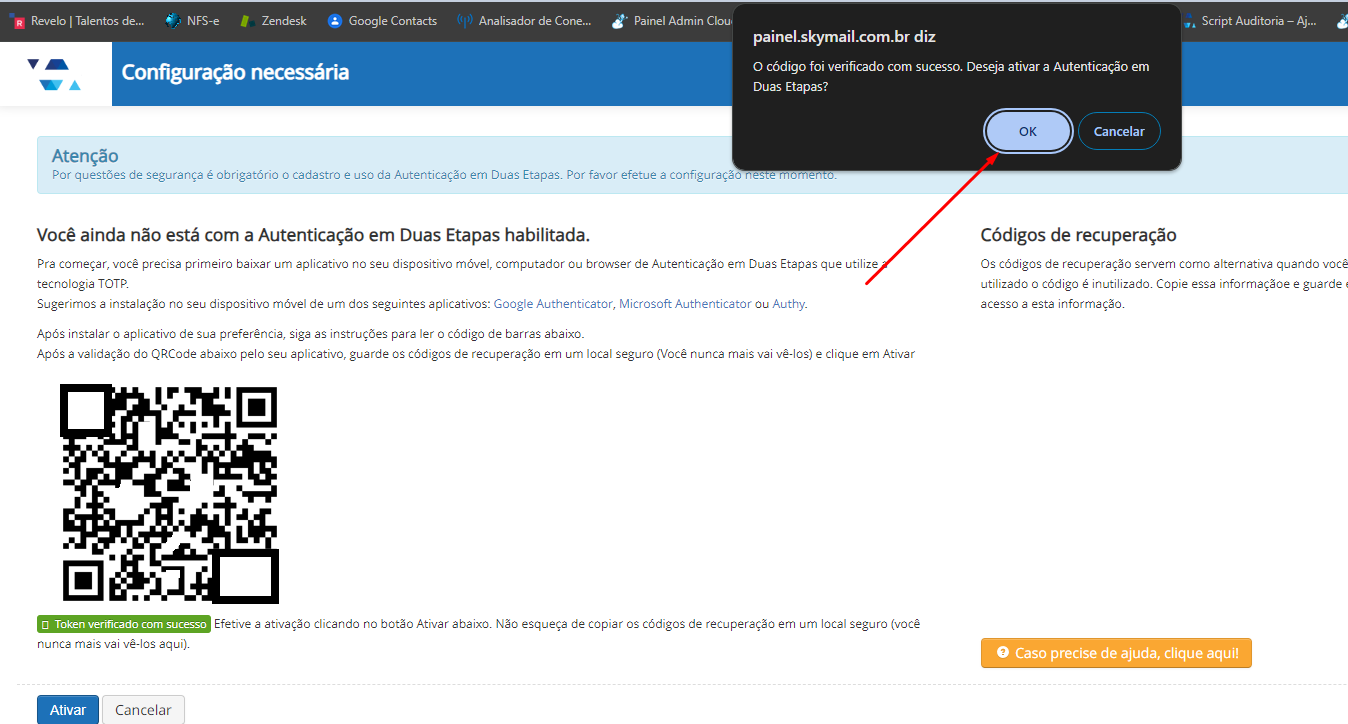Open the Analisador de Cone... bookmark

[524, 20]
